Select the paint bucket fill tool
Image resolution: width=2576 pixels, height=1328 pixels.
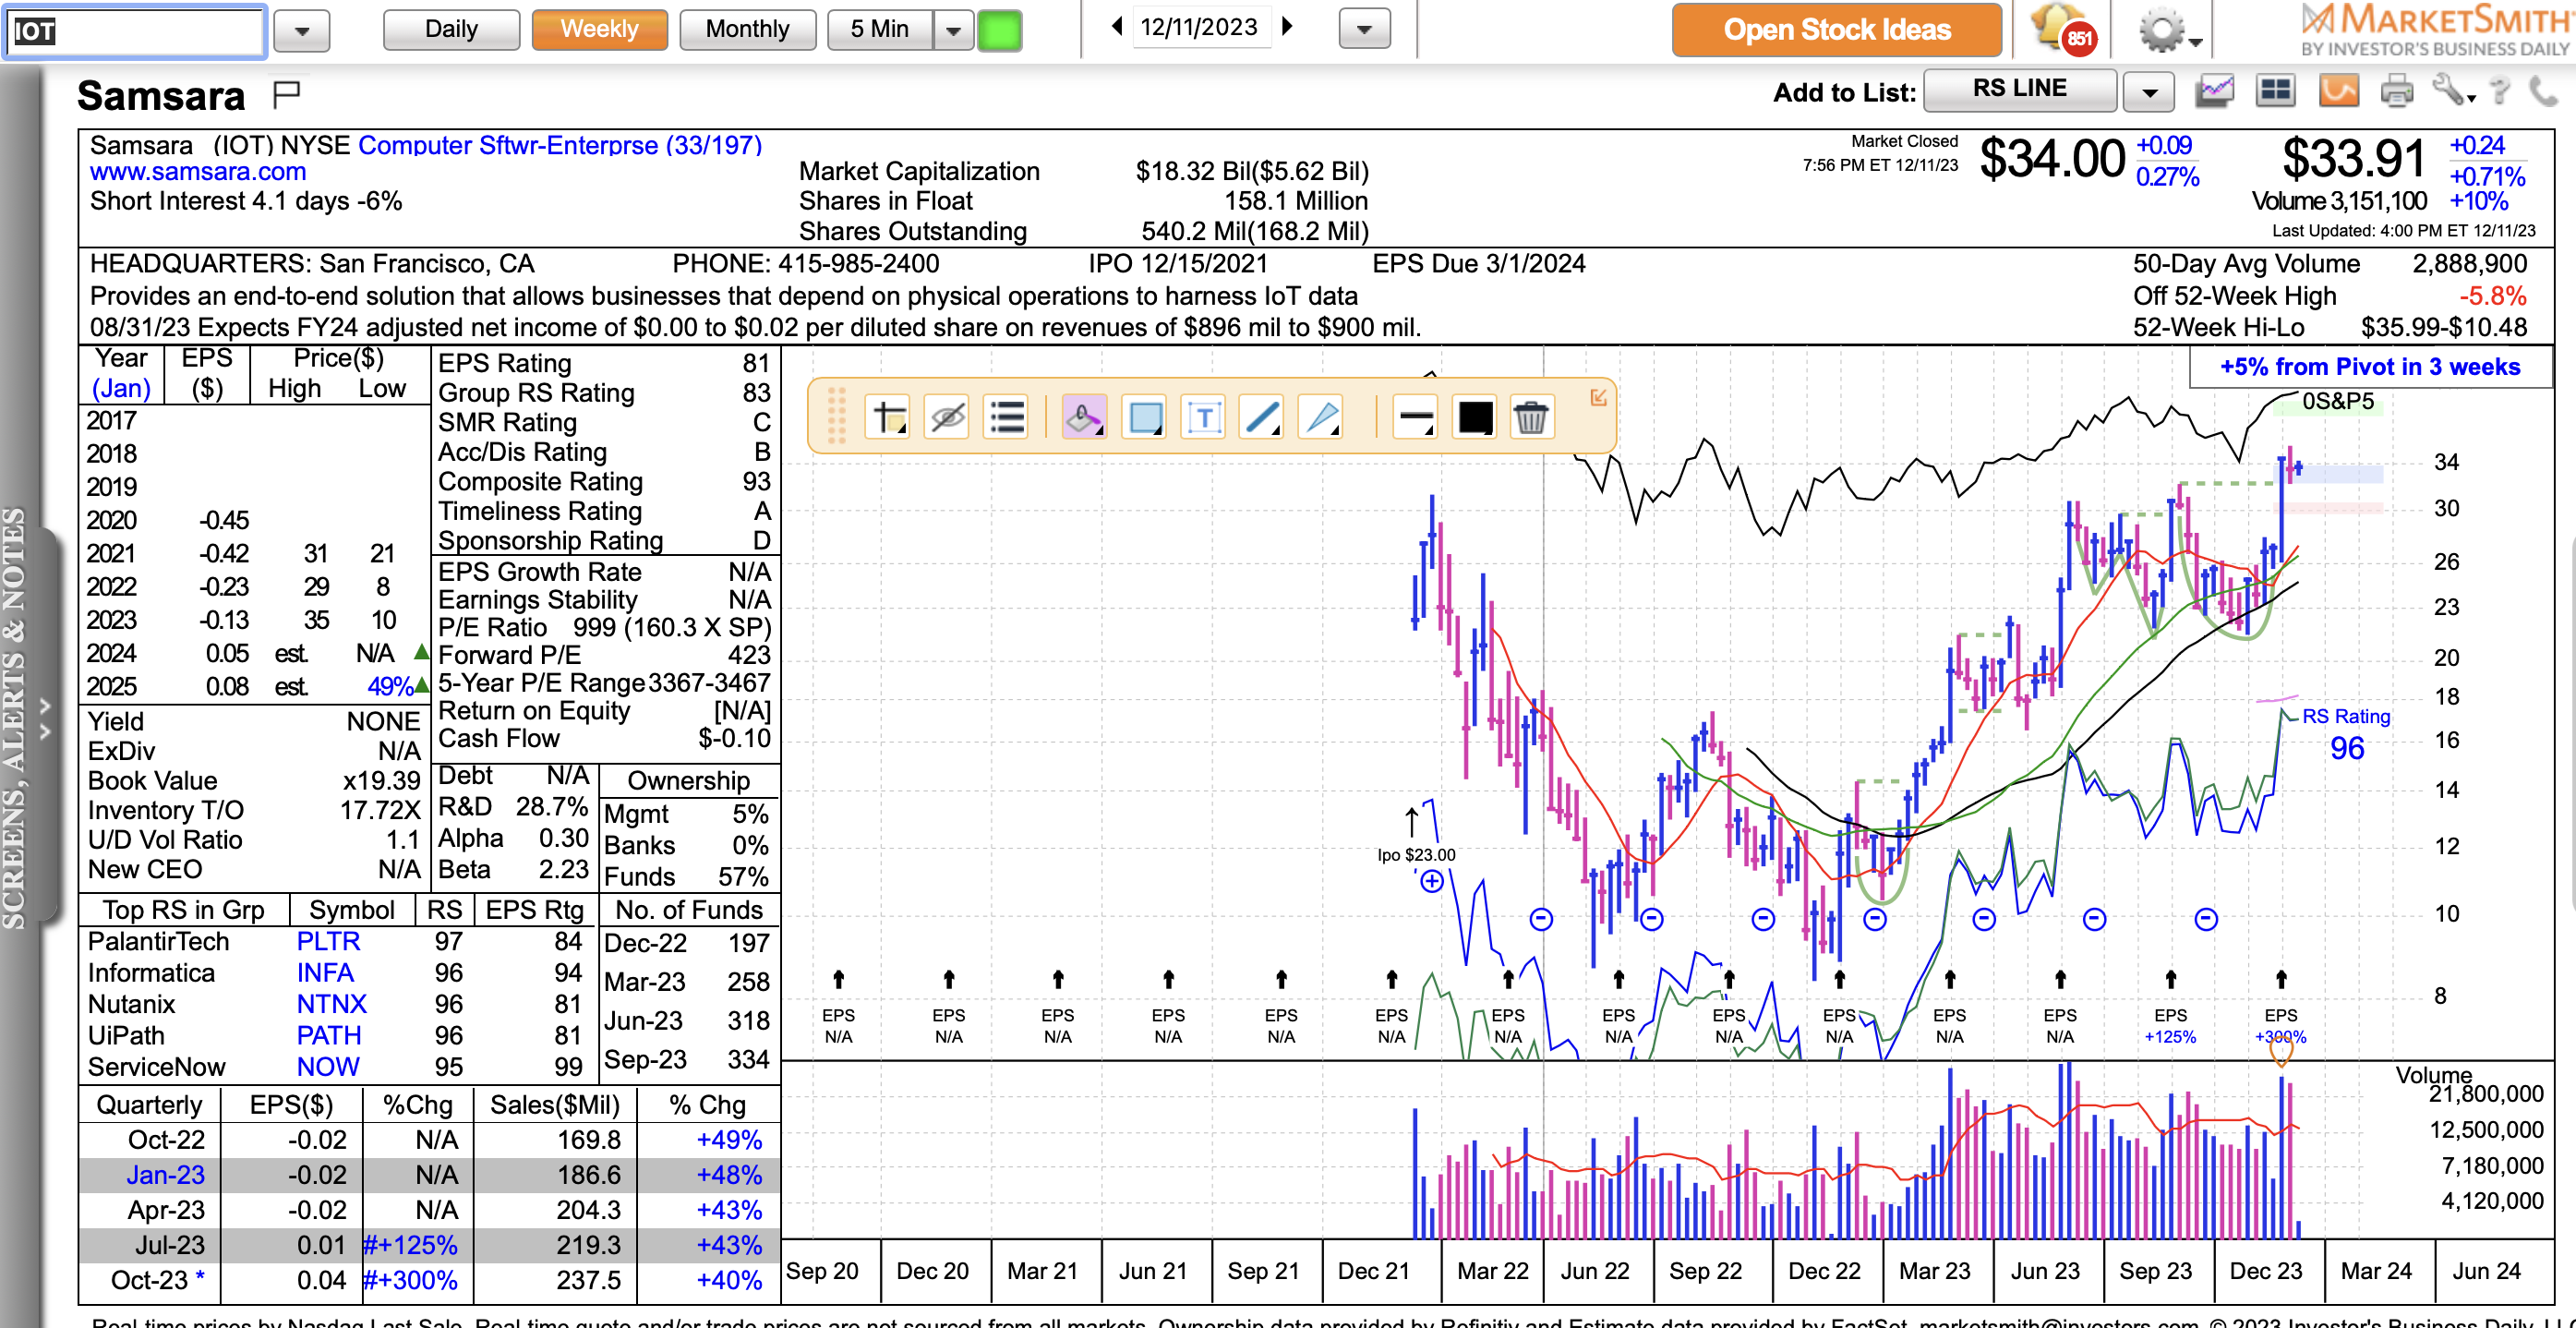click(x=1084, y=417)
